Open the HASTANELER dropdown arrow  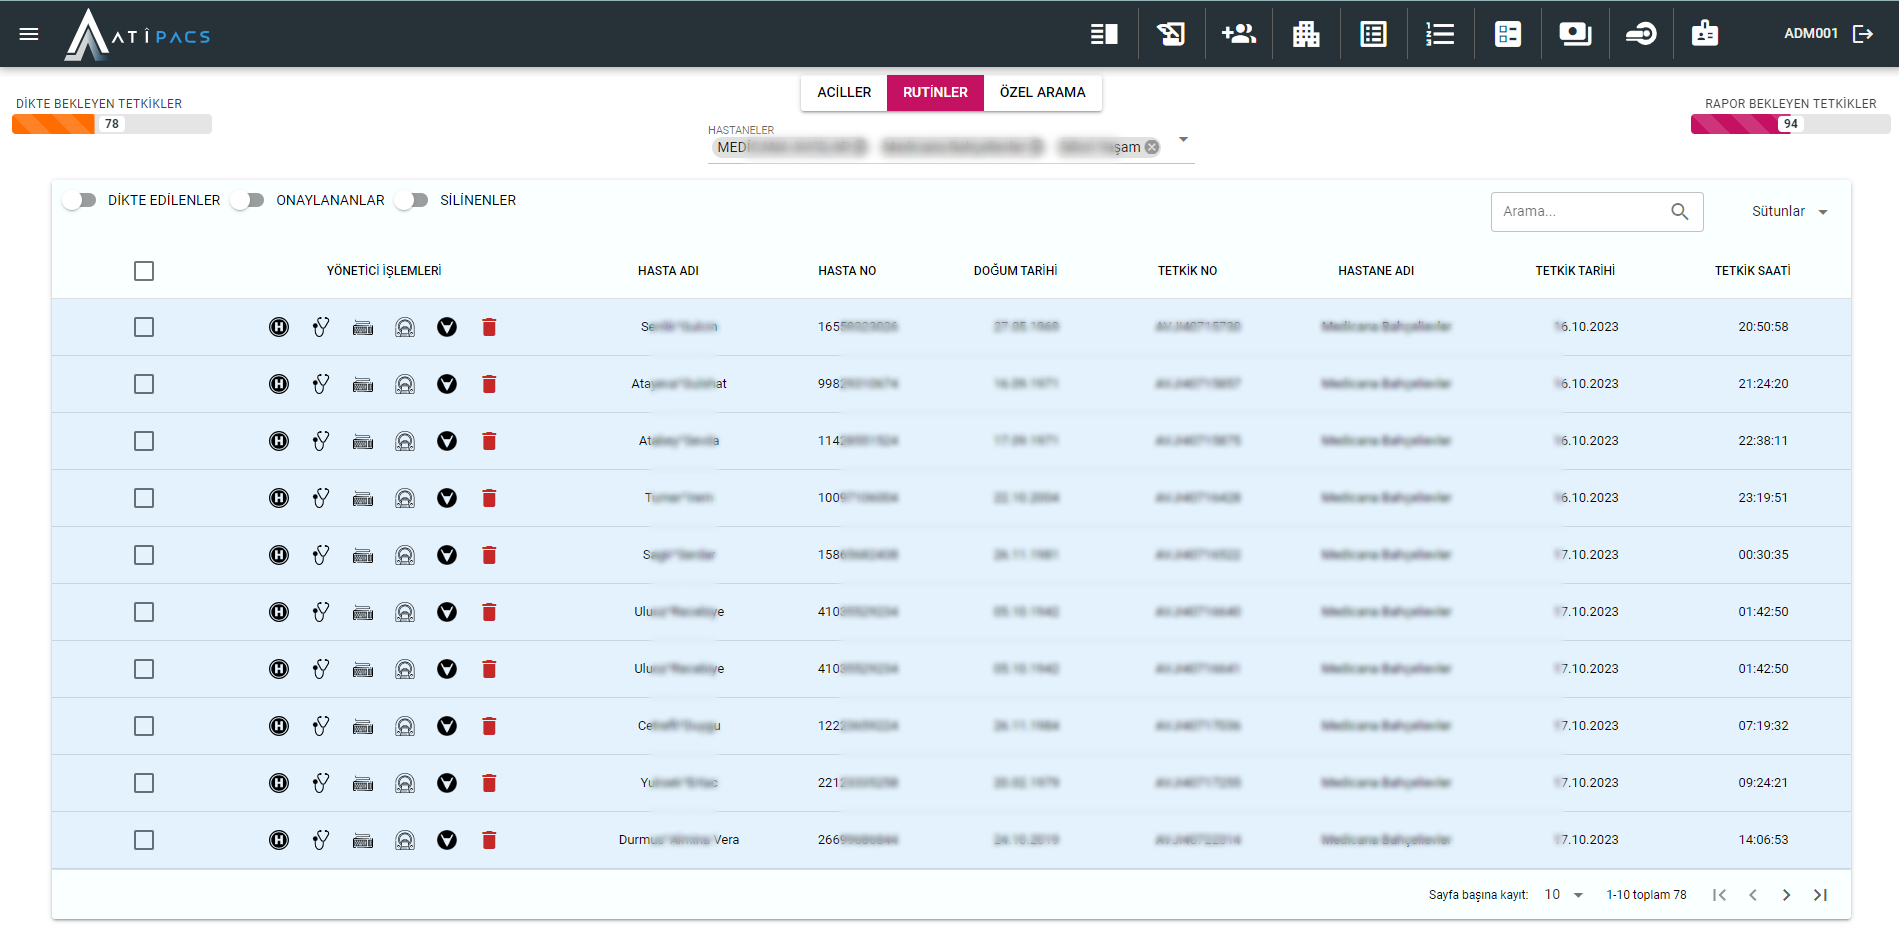coord(1183,139)
